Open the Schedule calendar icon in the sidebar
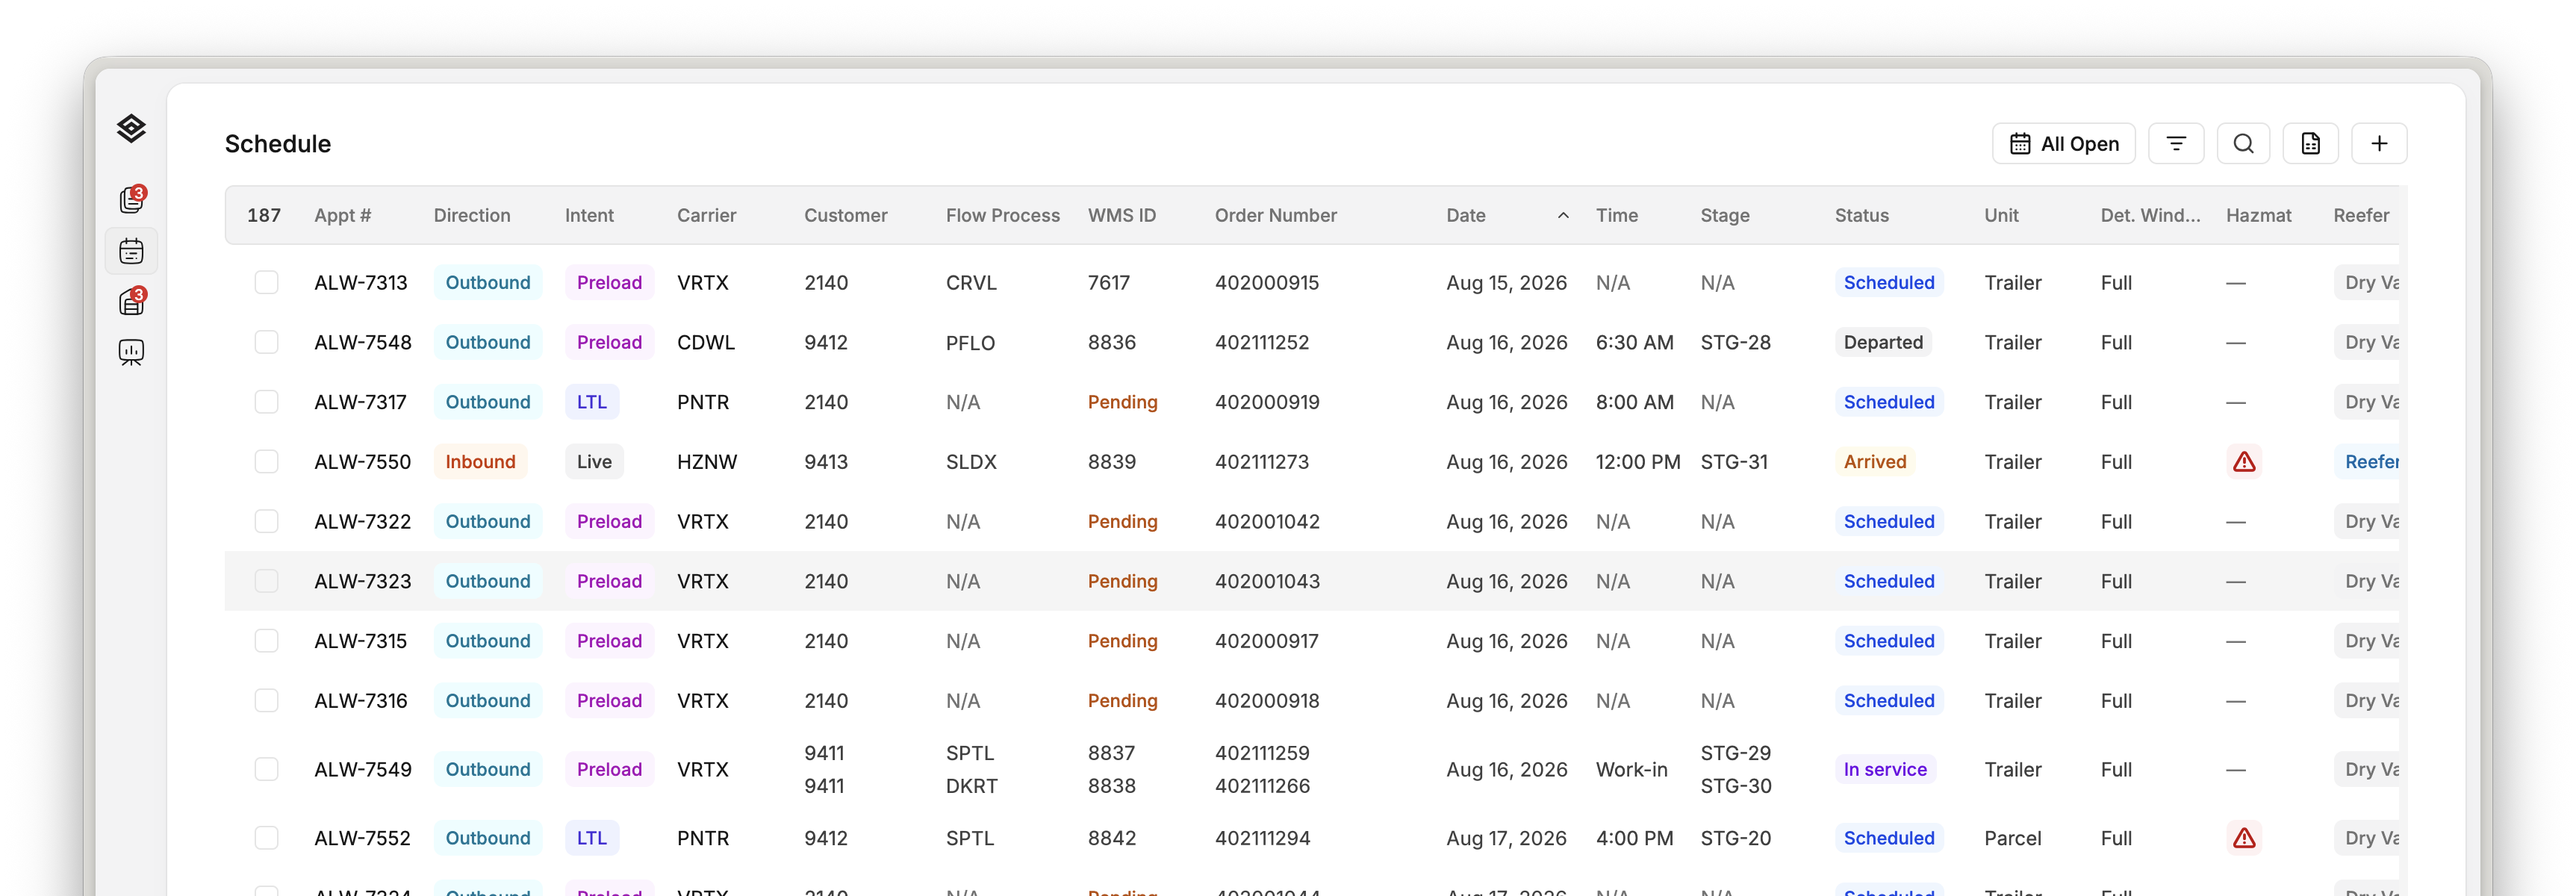 point(131,251)
